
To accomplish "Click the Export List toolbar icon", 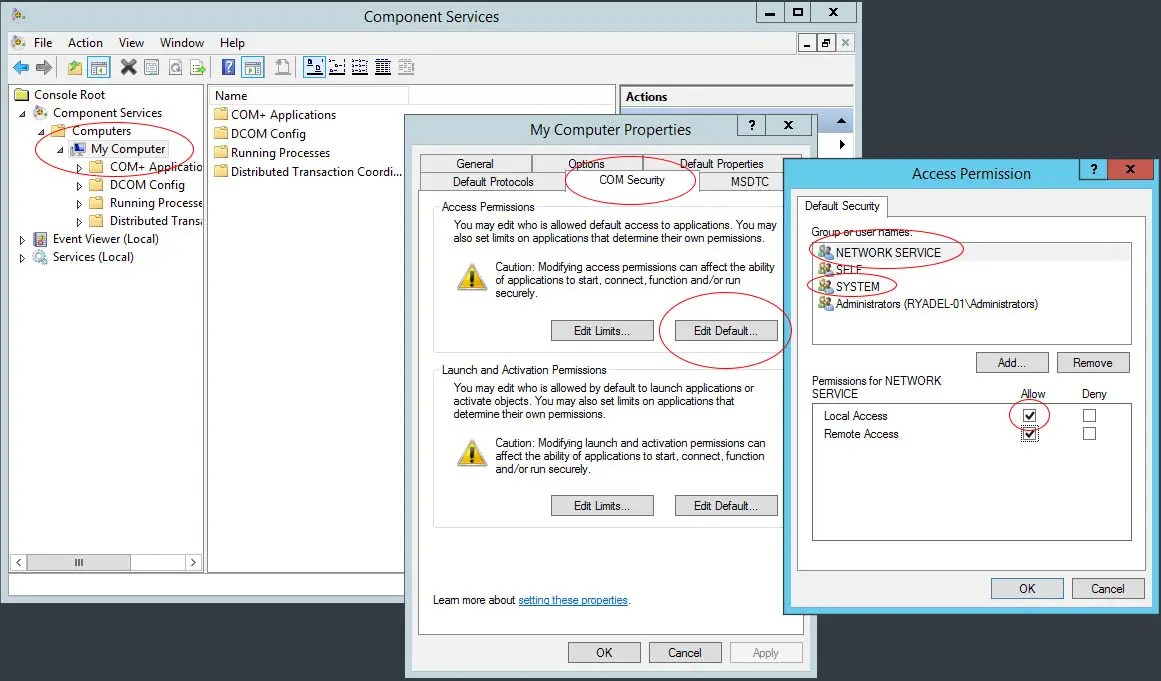I will (197, 66).
